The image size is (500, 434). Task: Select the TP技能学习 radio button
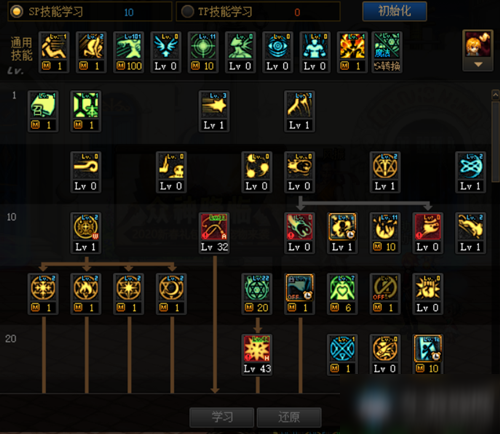pos(187,12)
